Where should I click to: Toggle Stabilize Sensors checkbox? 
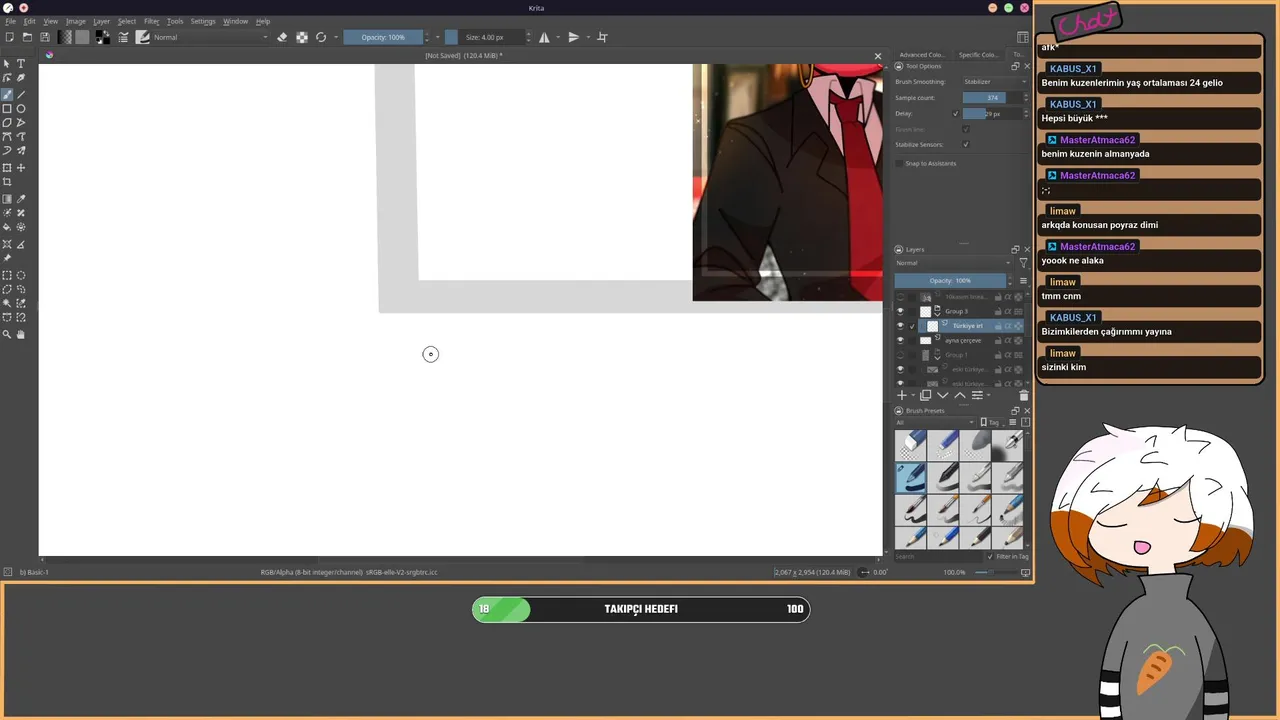pyautogui.click(x=965, y=145)
